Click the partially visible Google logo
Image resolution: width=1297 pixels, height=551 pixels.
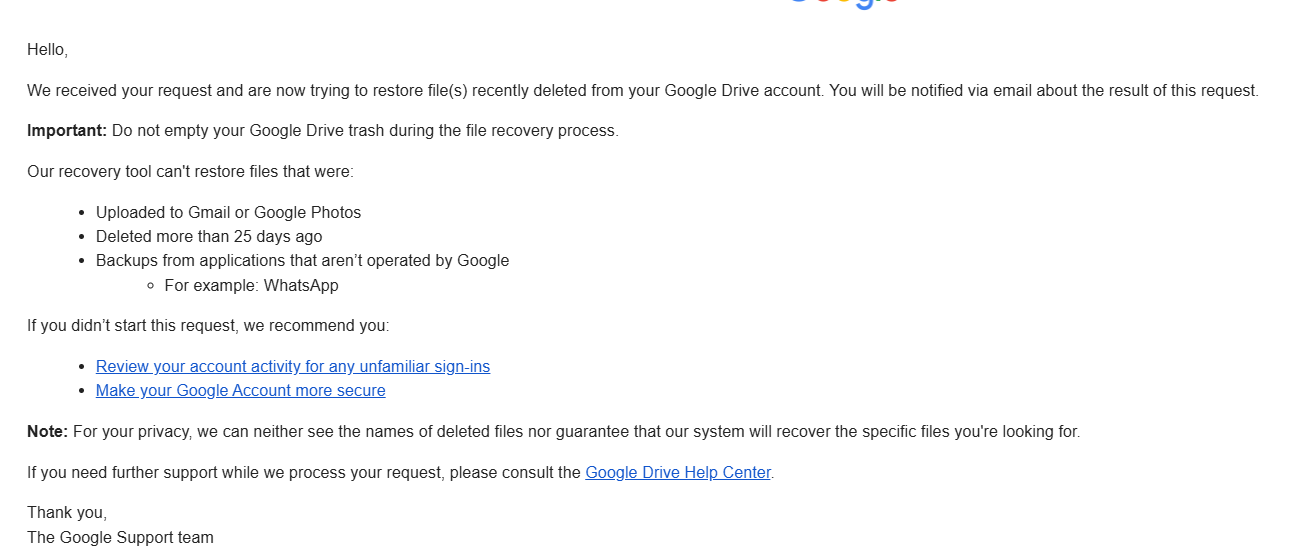coord(845,4)
